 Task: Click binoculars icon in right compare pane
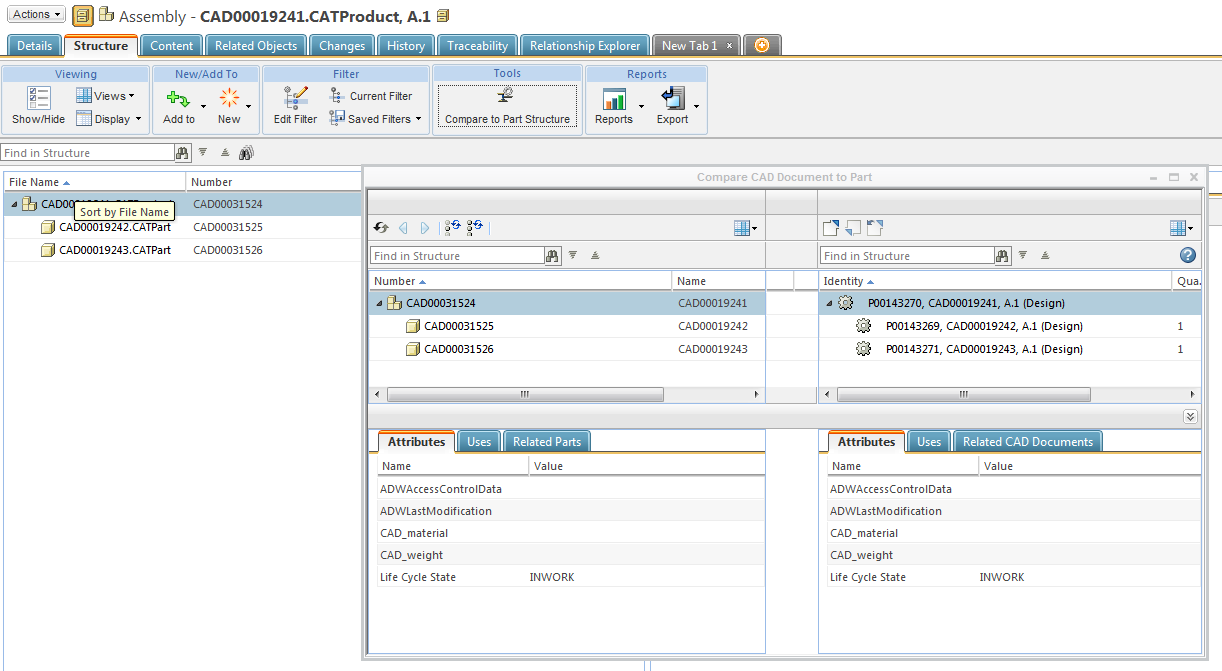click(1002, 256)
